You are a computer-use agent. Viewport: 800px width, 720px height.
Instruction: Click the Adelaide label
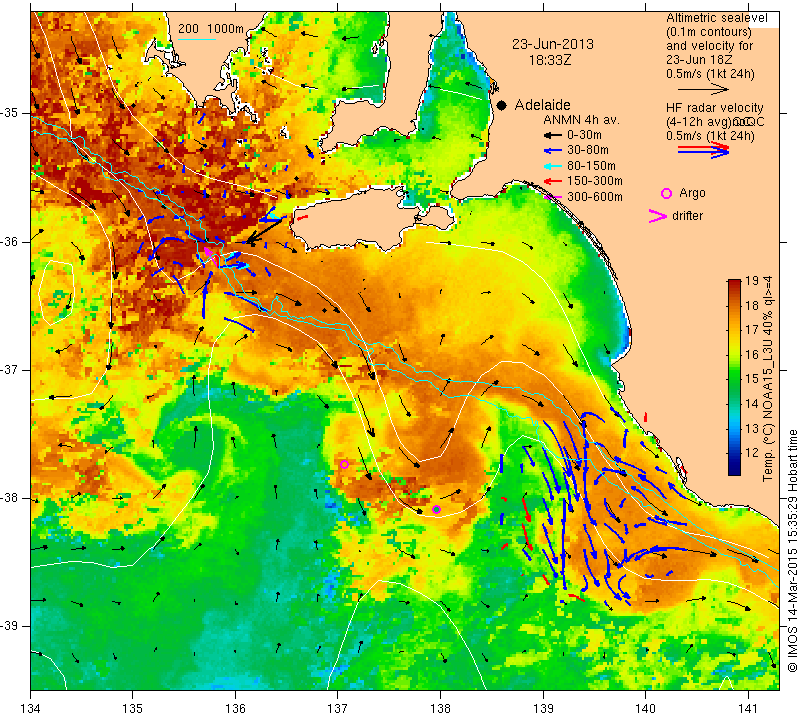[542, 105]
